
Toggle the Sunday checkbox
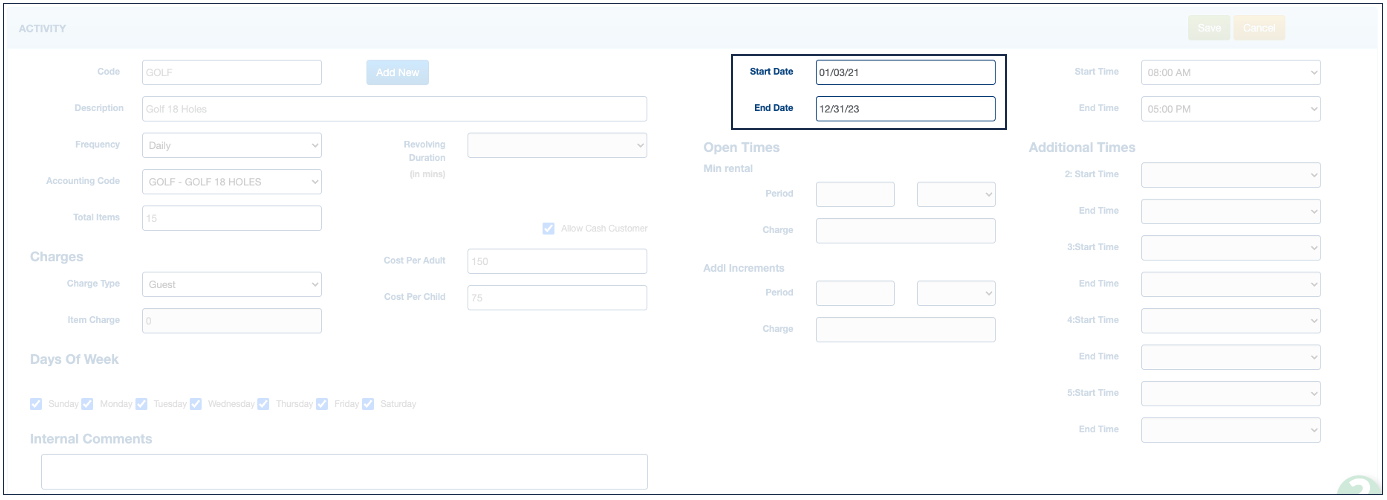pyautogui.click(x=36, y=404)
